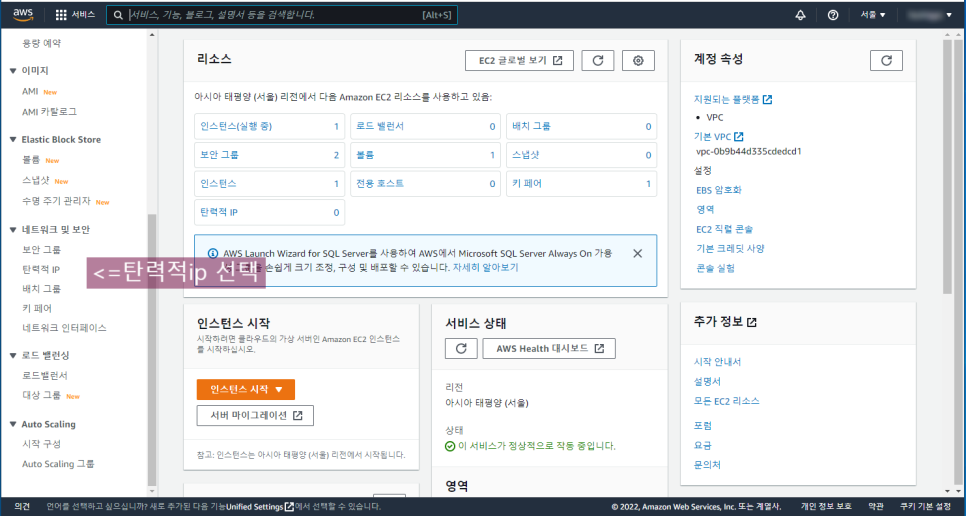Image resolution: width=966 pixels, height=516 pixels.
Task: Open 추가 정보 external link icon
Action: [752, 322]
